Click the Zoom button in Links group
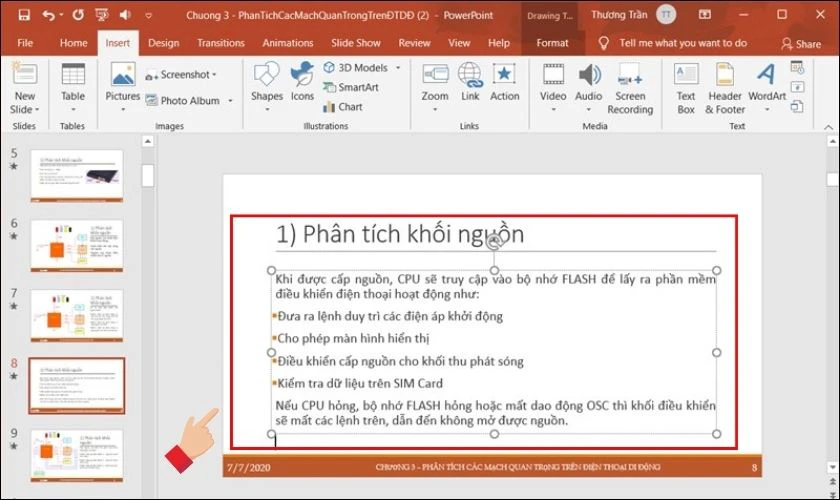Viewport: 840px width, 500px height. tap(435, 87)
